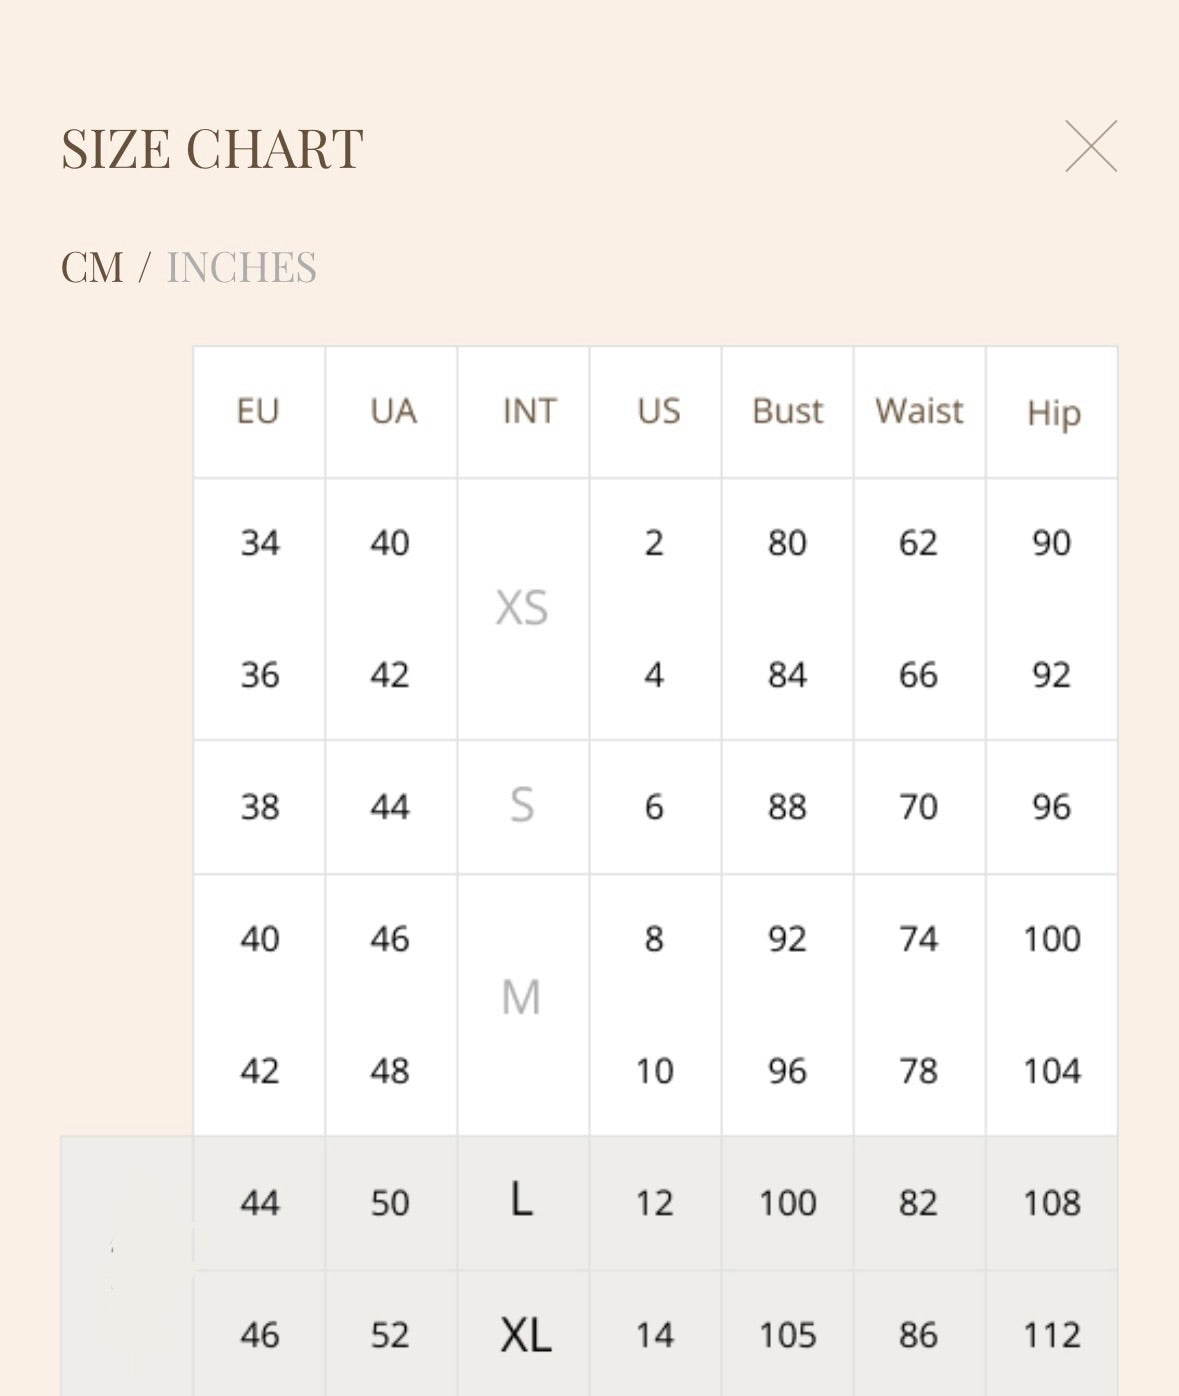This screenshot has width=1179, height=1396.
Task: Click US size 12 cell
Action: tap(655, 1202)
